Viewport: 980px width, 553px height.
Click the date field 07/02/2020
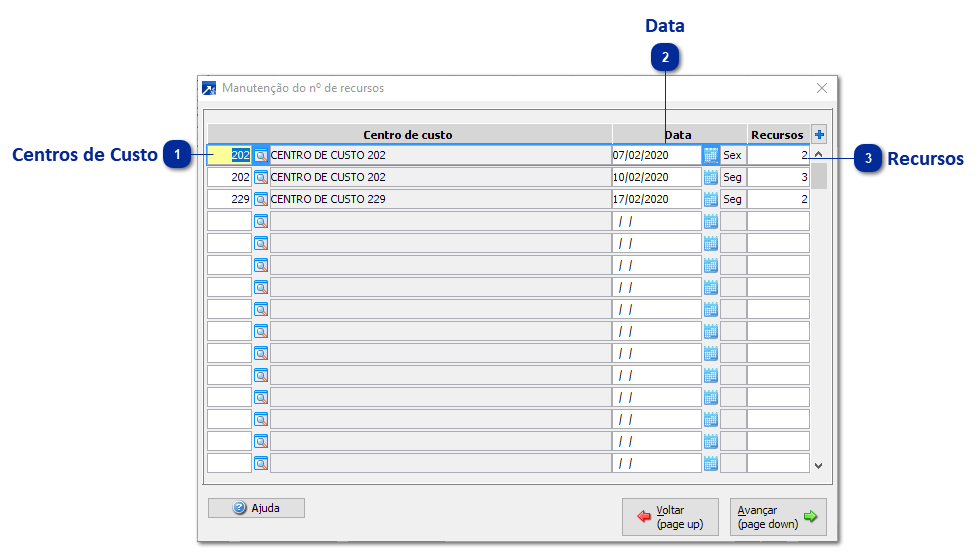tap(656, 155)
